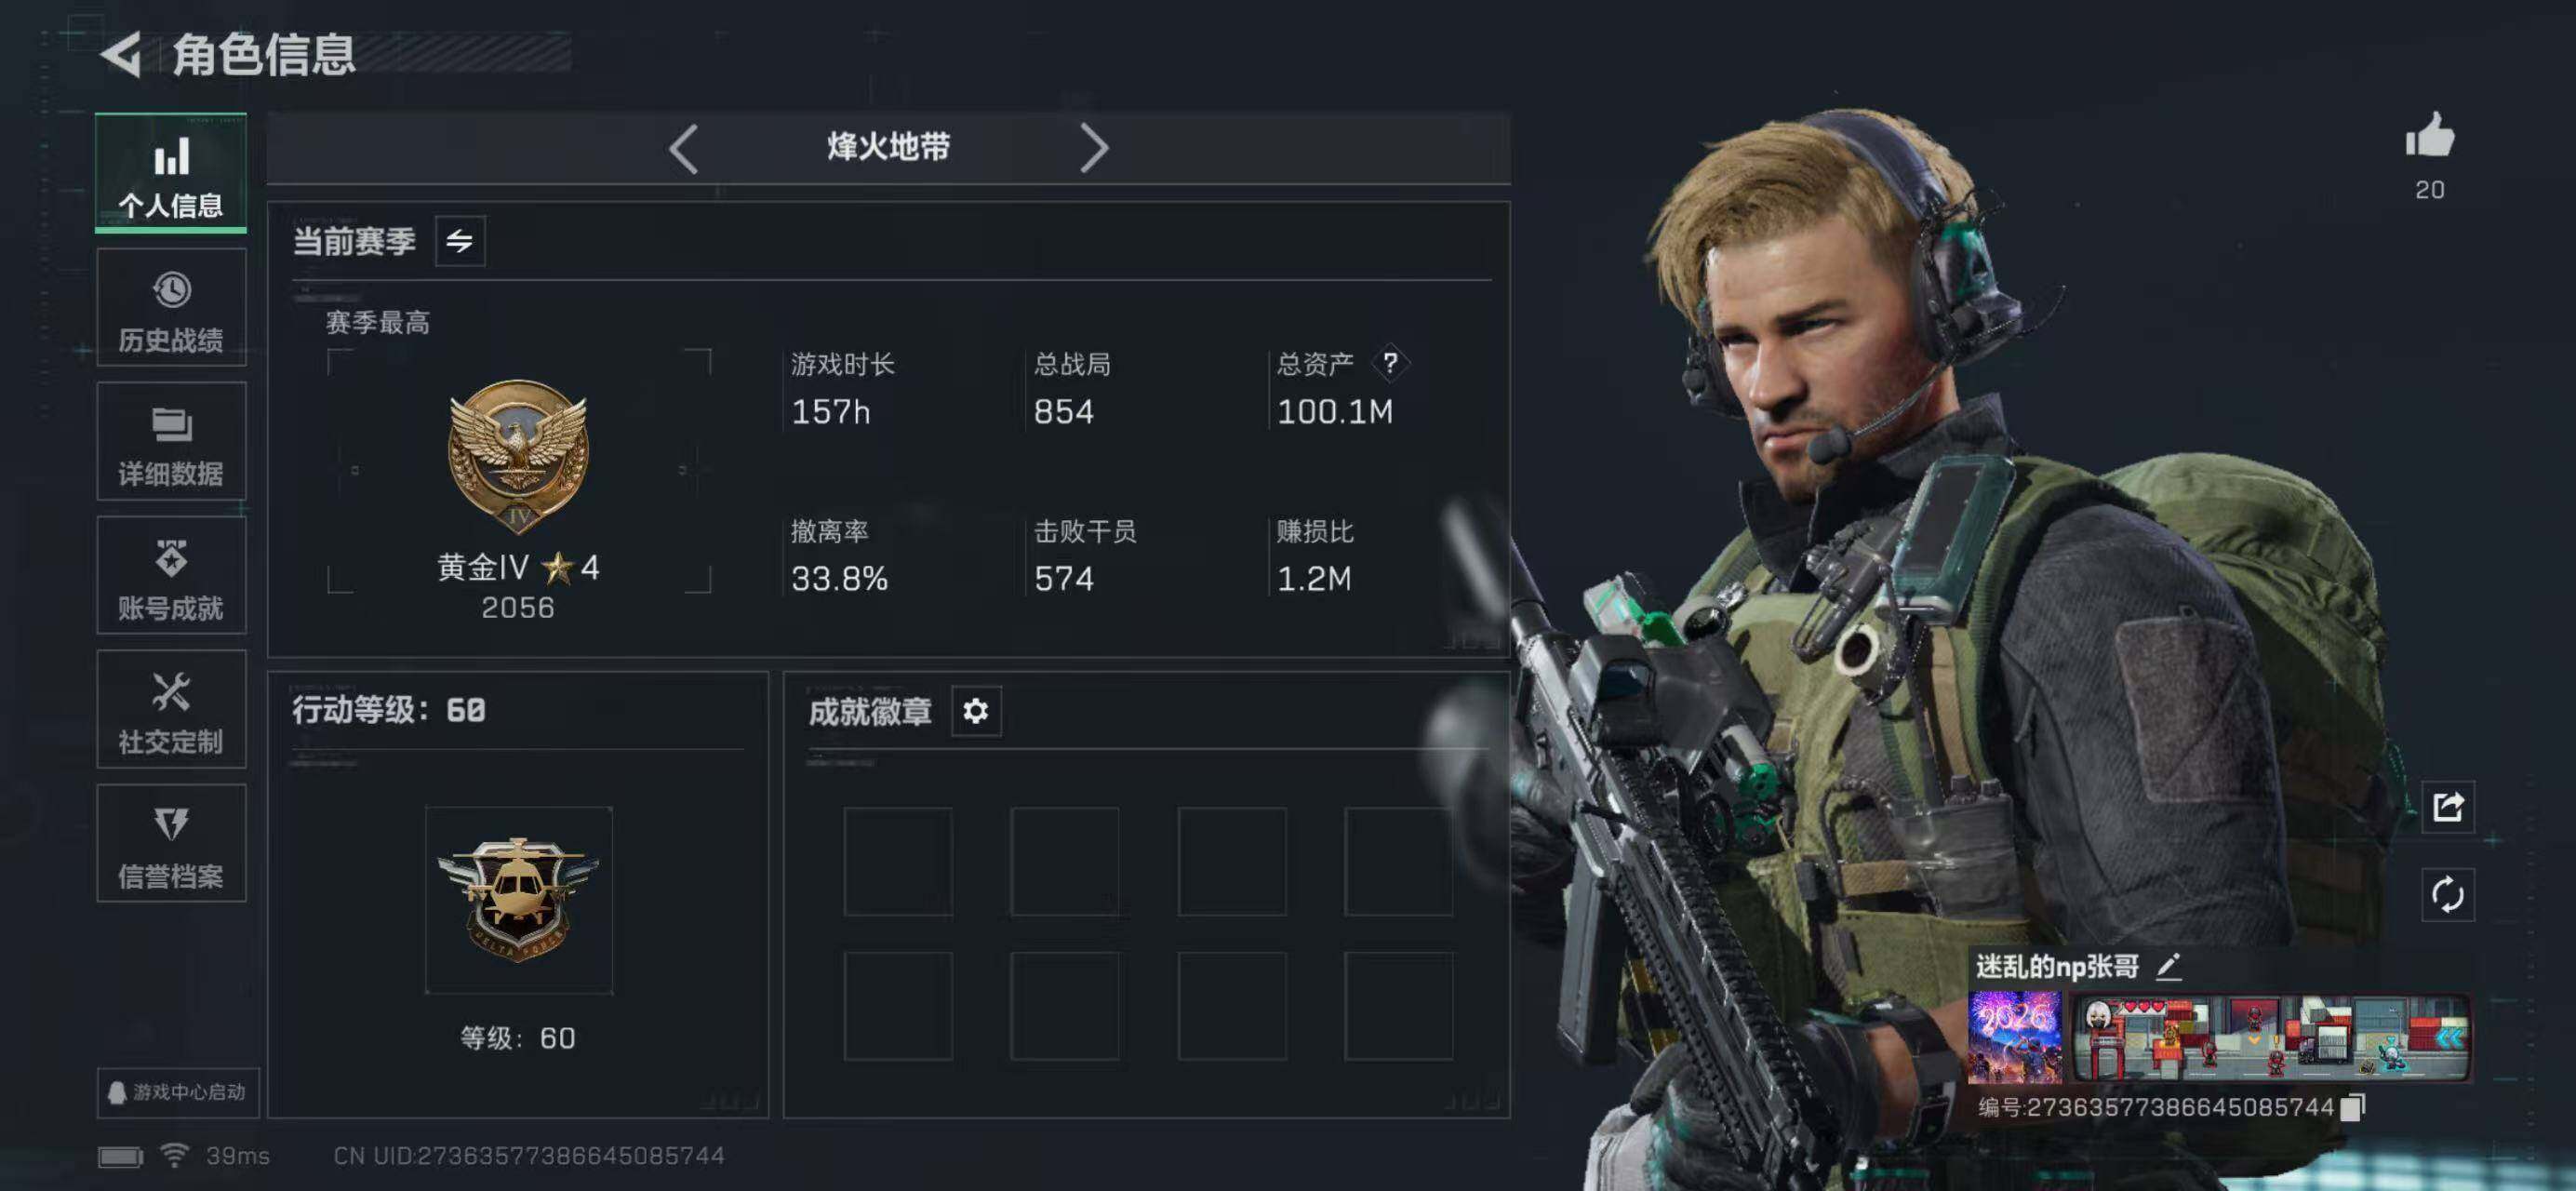
Task: Click the 游戏中心启动 button
Action: click(x=178, y=1092)
